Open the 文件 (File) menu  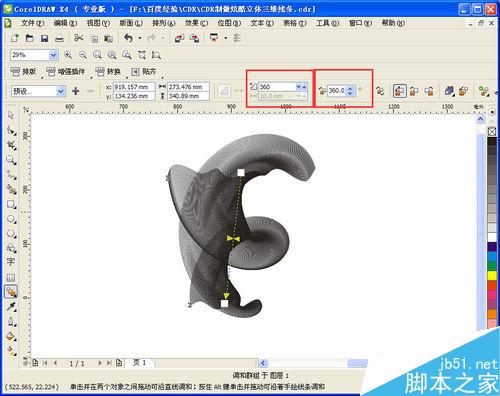pyautogui.click(x=33, y=23)
